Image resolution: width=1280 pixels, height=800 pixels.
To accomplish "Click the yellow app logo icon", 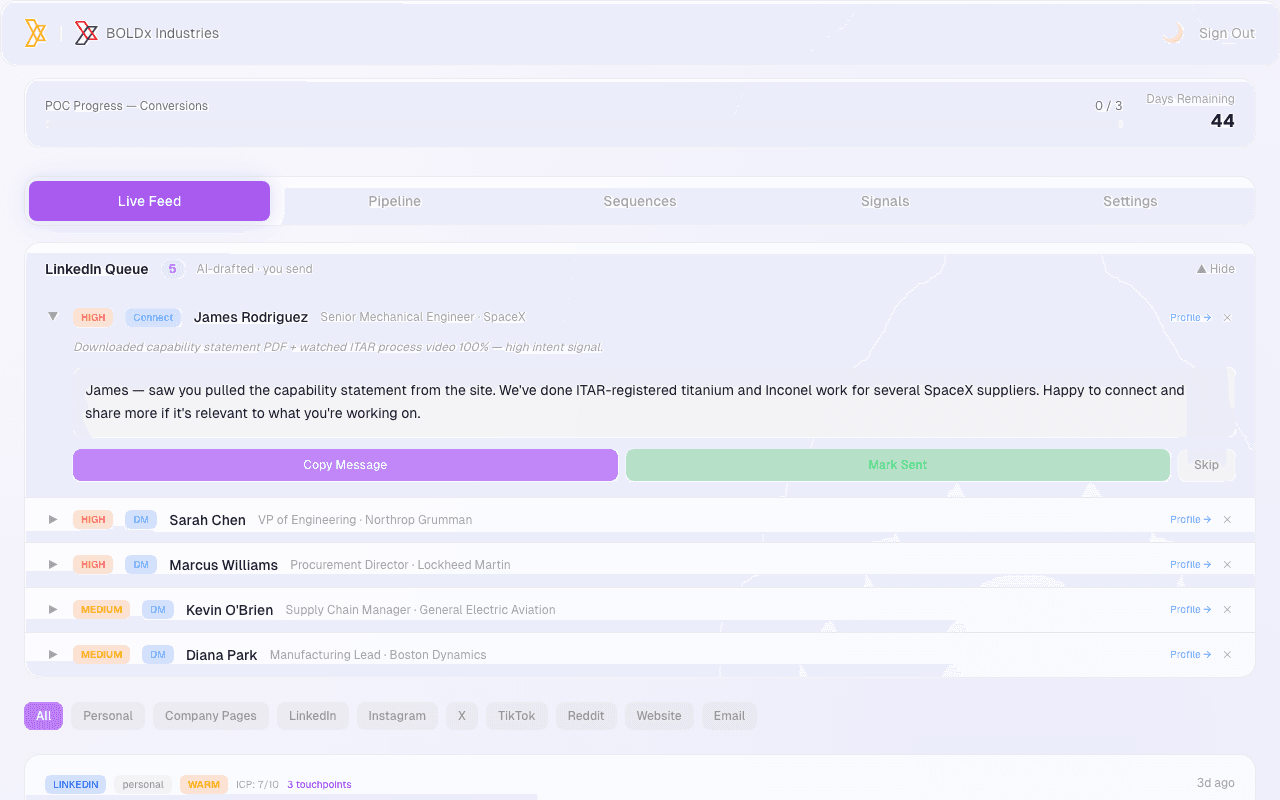I will click(36, 32).
